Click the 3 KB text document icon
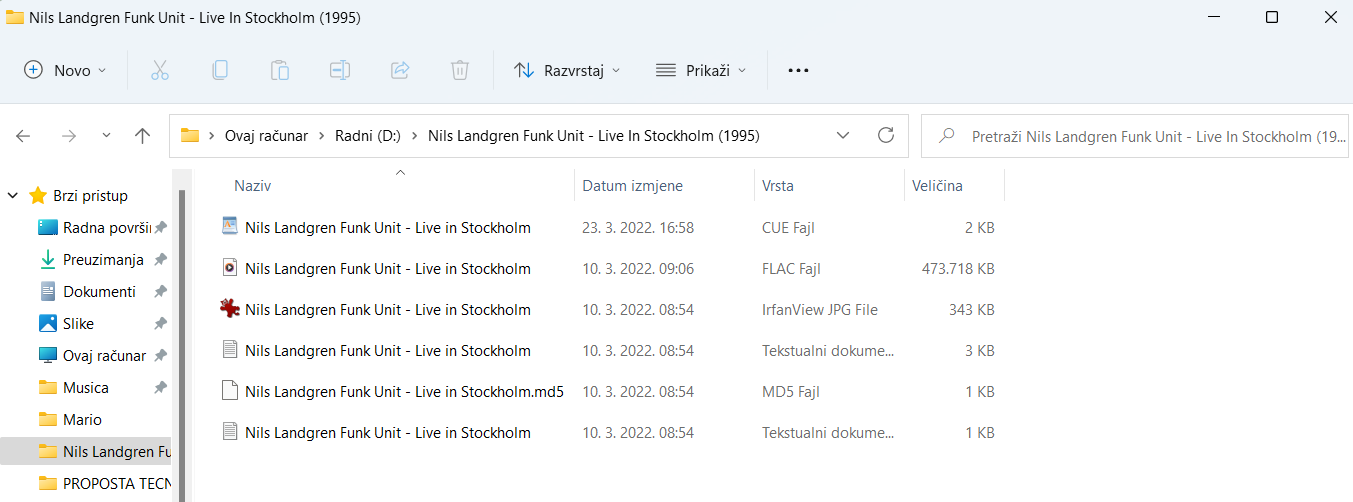The height and width of the screenshot is (502, 1353). pos(230,350)
